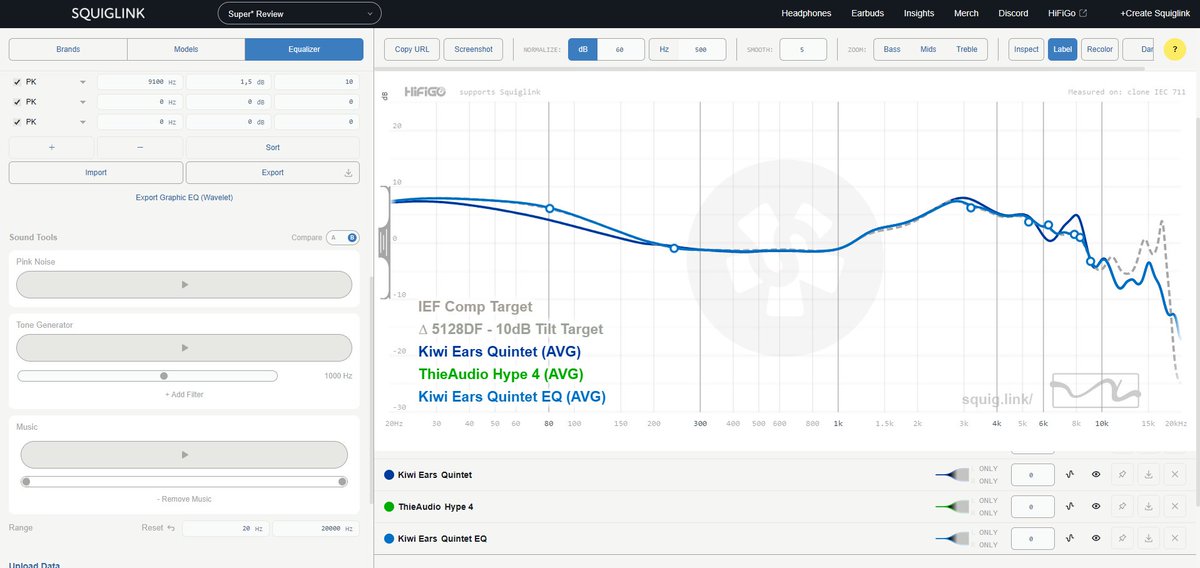
Task: Click the squig.link wave logo on graph
Action: (1095, 390)
